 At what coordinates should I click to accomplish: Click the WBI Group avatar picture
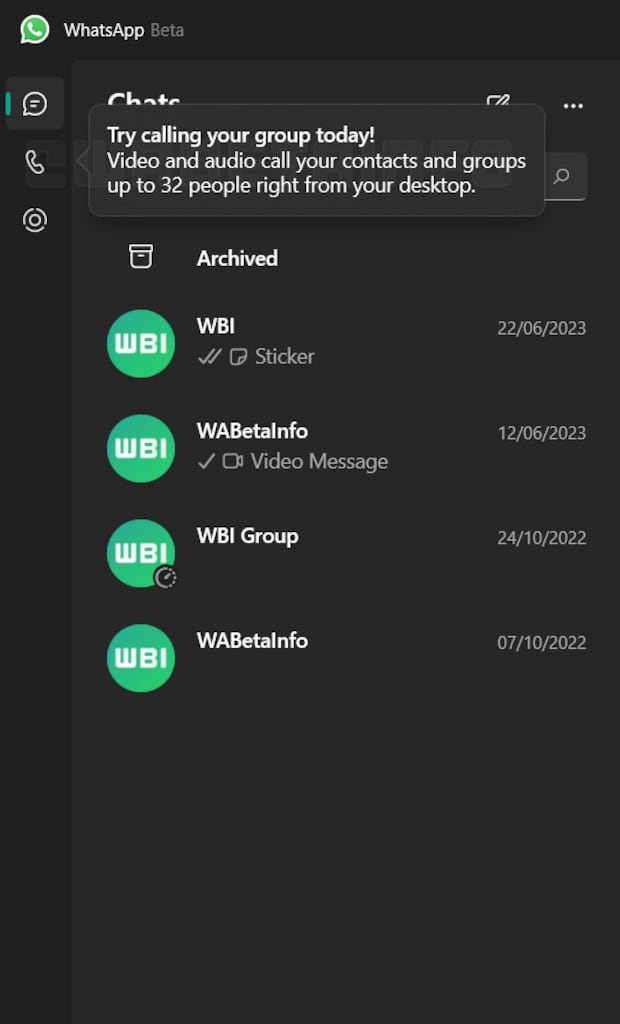(141, 552)
